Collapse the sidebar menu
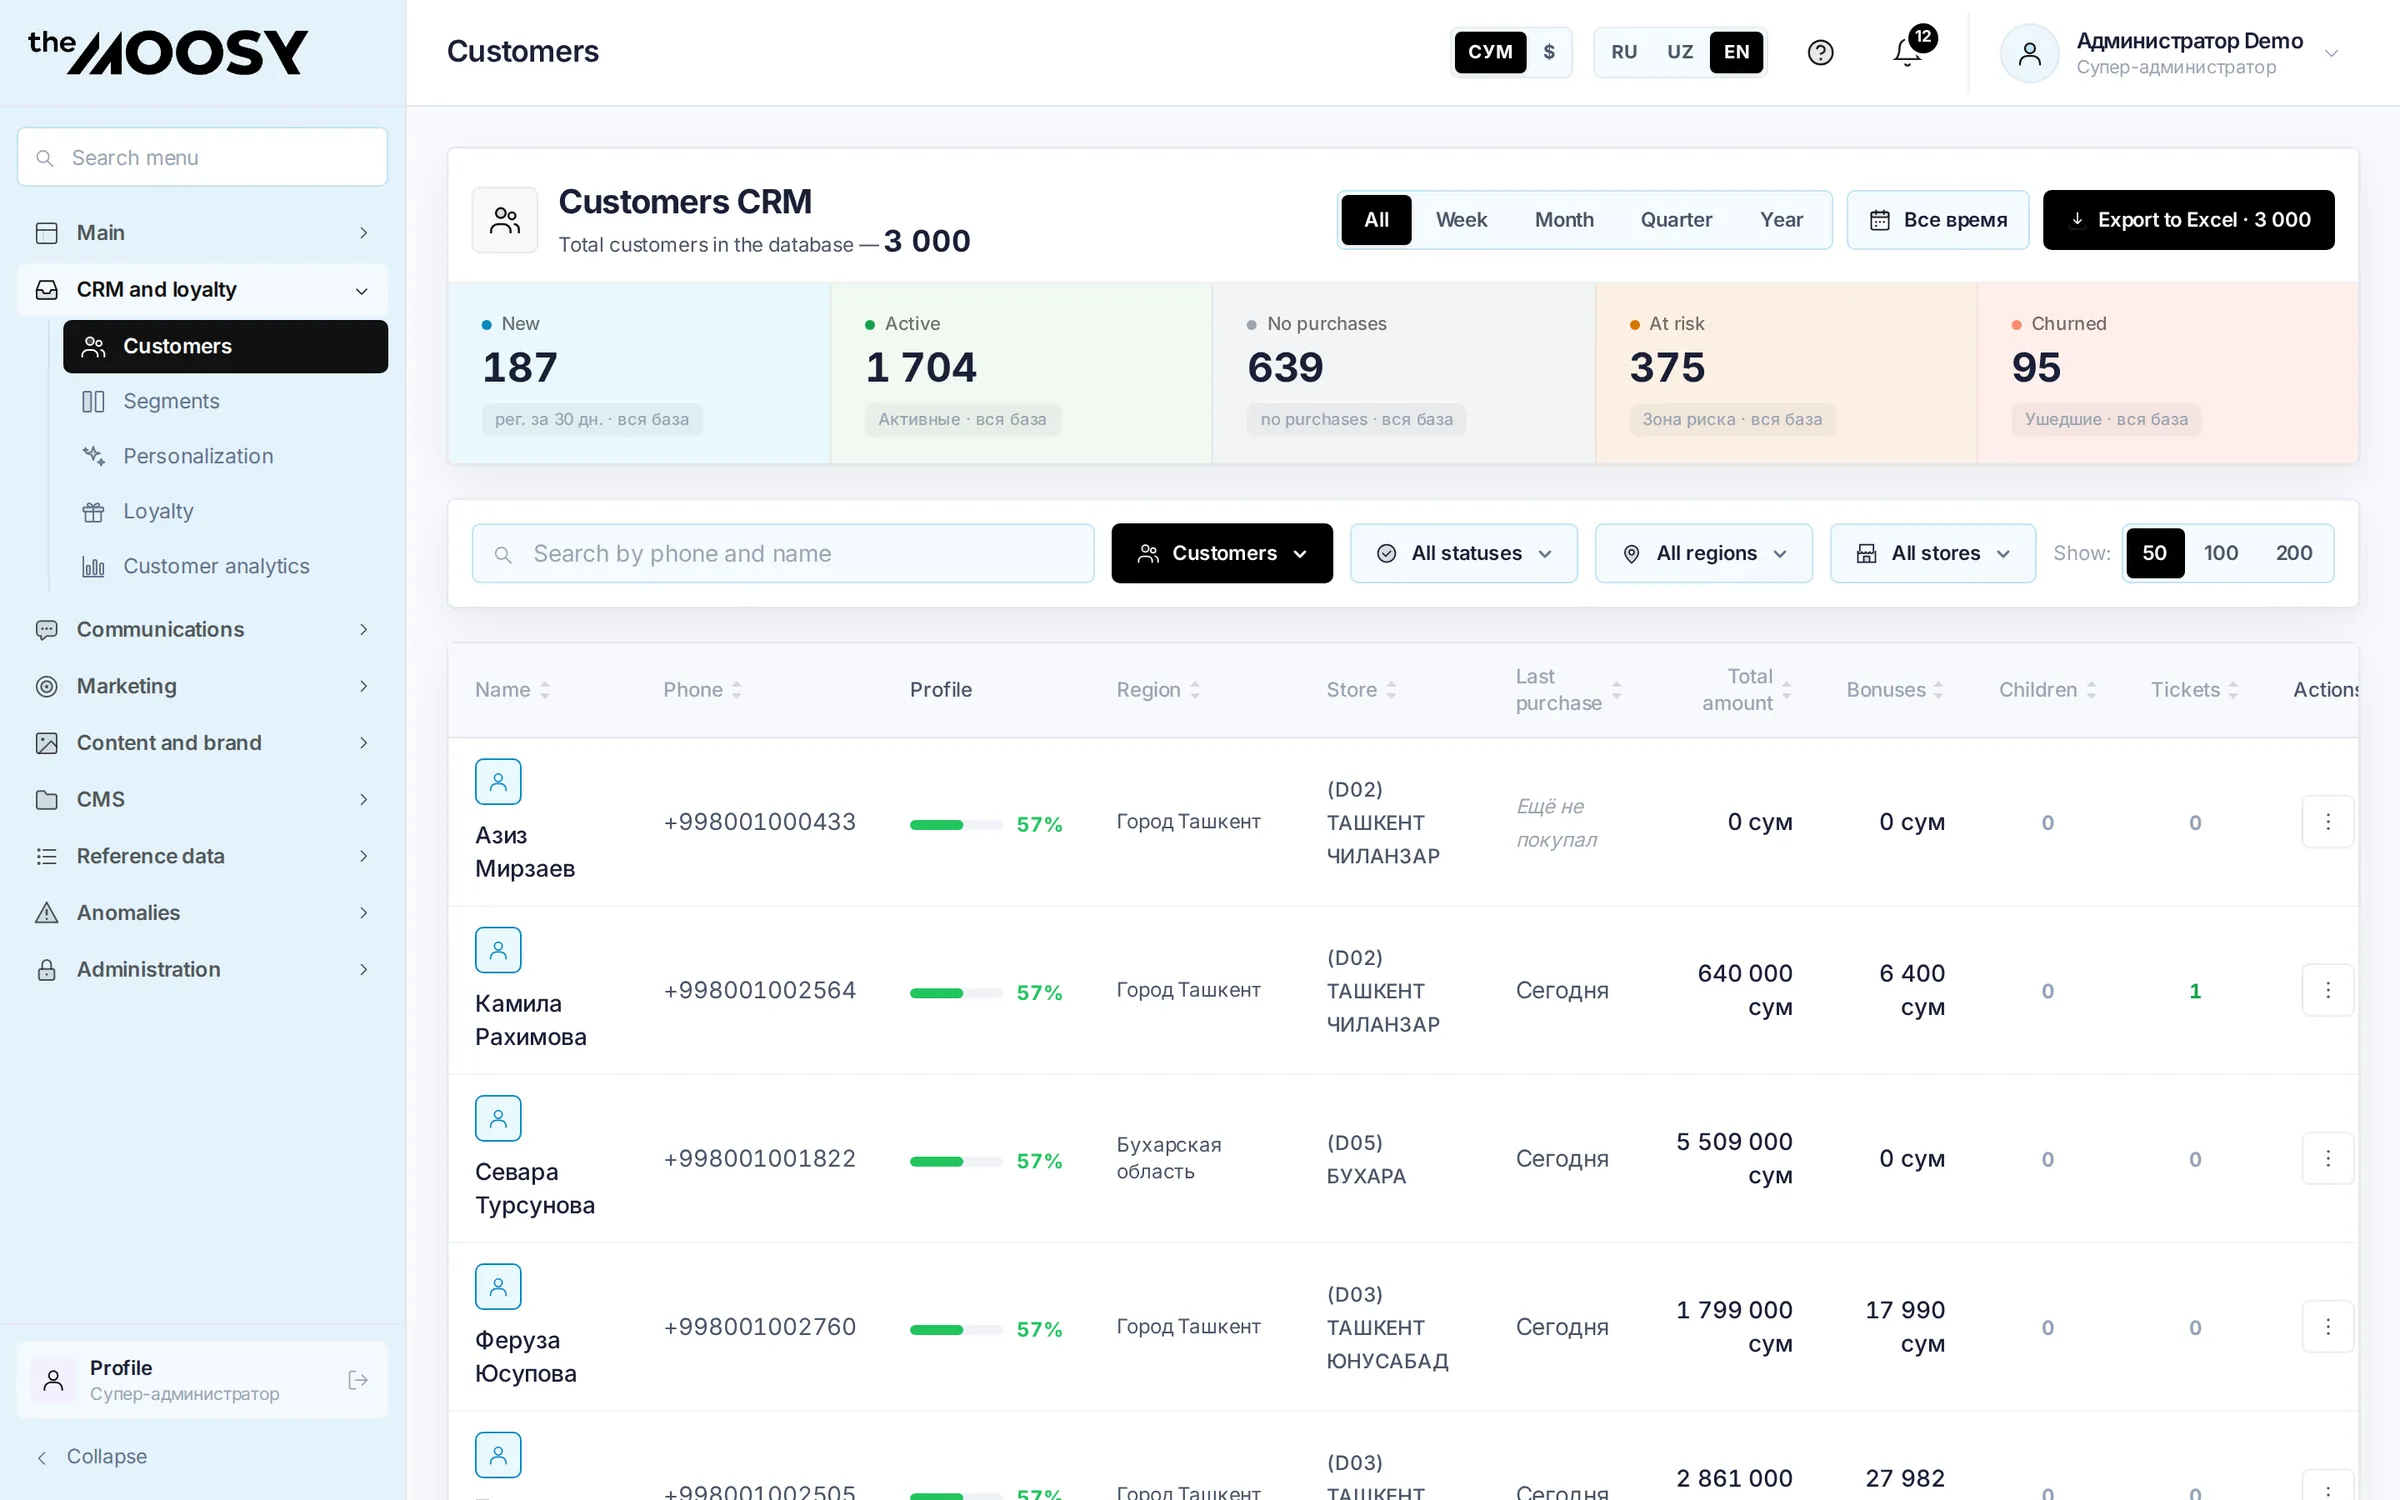Viewport: 2400px width, 1500px height. pos(92,1456)
